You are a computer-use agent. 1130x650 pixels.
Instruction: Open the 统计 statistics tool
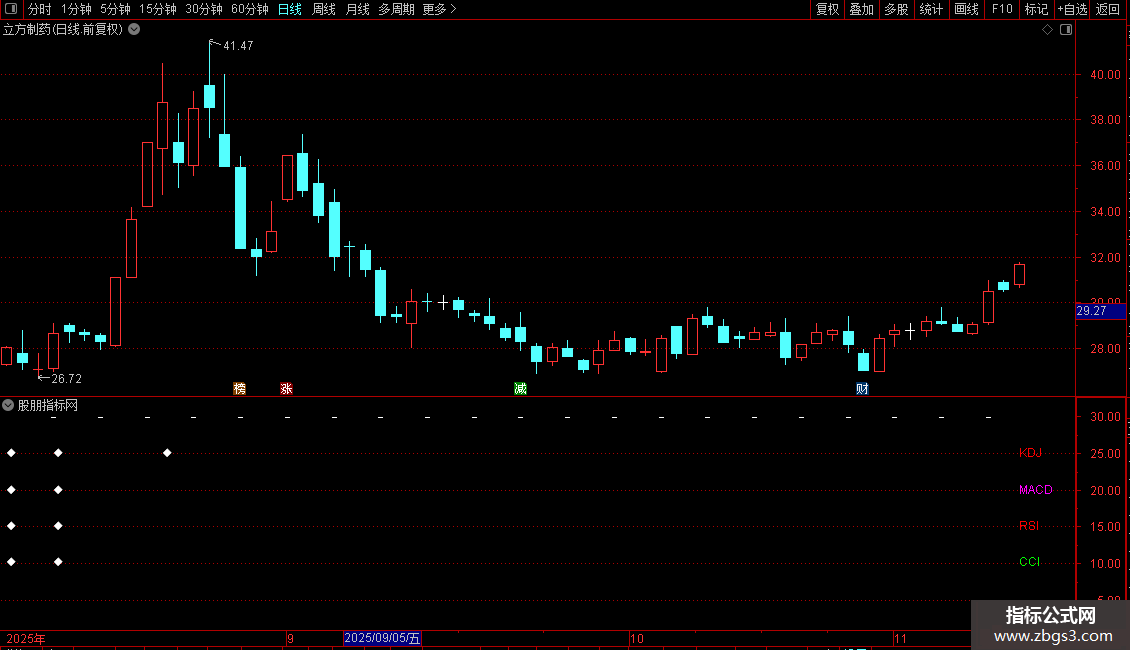(x=931, y=9)
